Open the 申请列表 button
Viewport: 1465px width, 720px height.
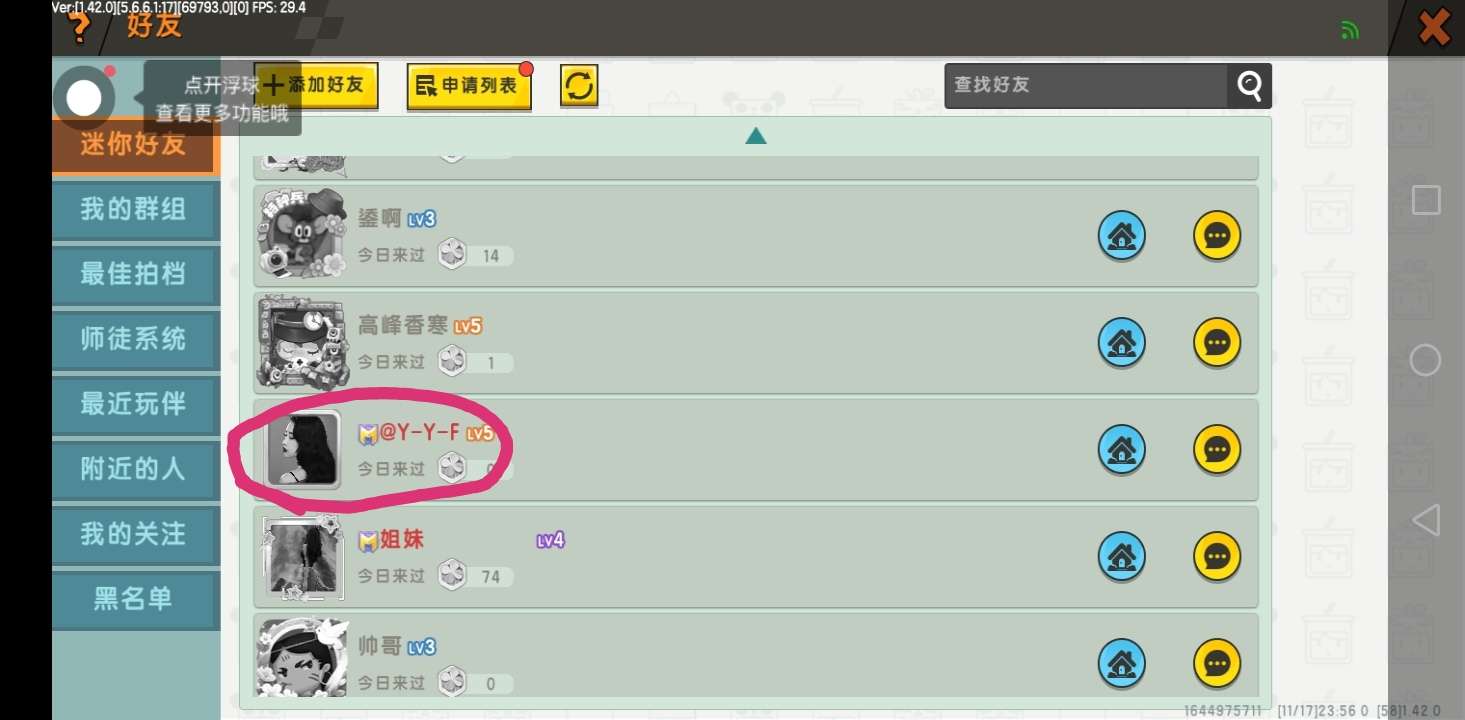click(x=468, y=87)
